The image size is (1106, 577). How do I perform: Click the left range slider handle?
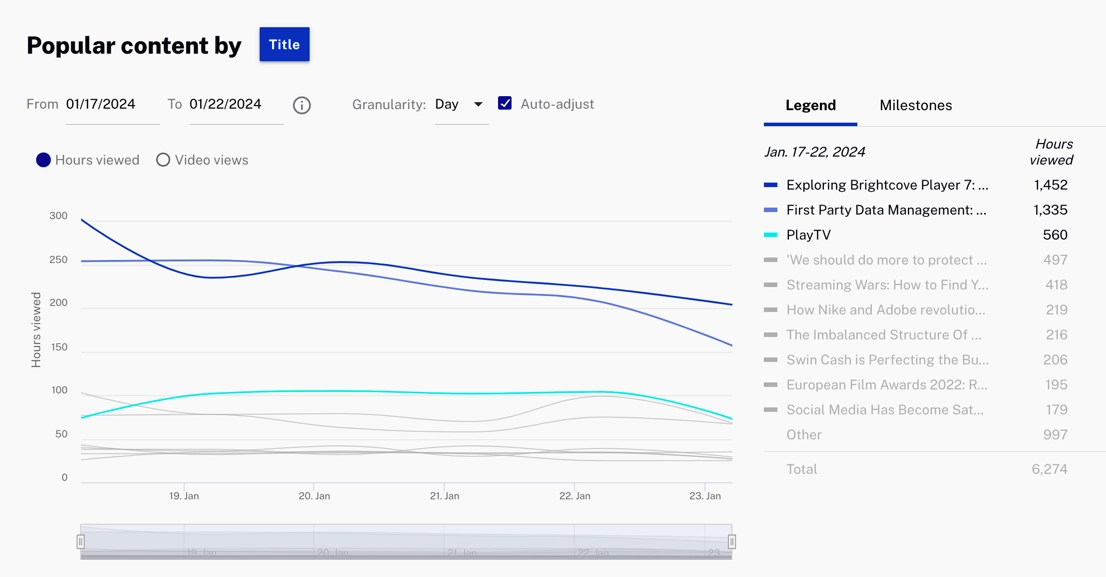[x=81, y=541]
